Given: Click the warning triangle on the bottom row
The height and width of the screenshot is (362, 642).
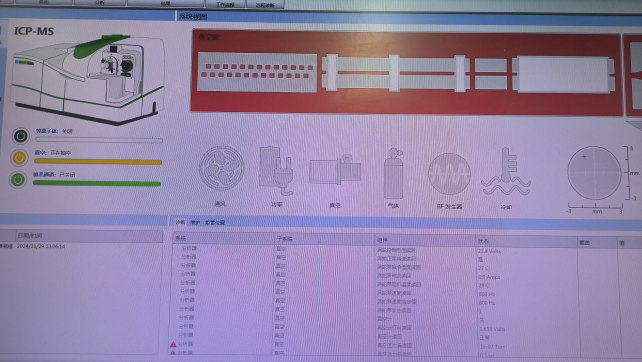Looking at the screenshot, I should (173, 353).
